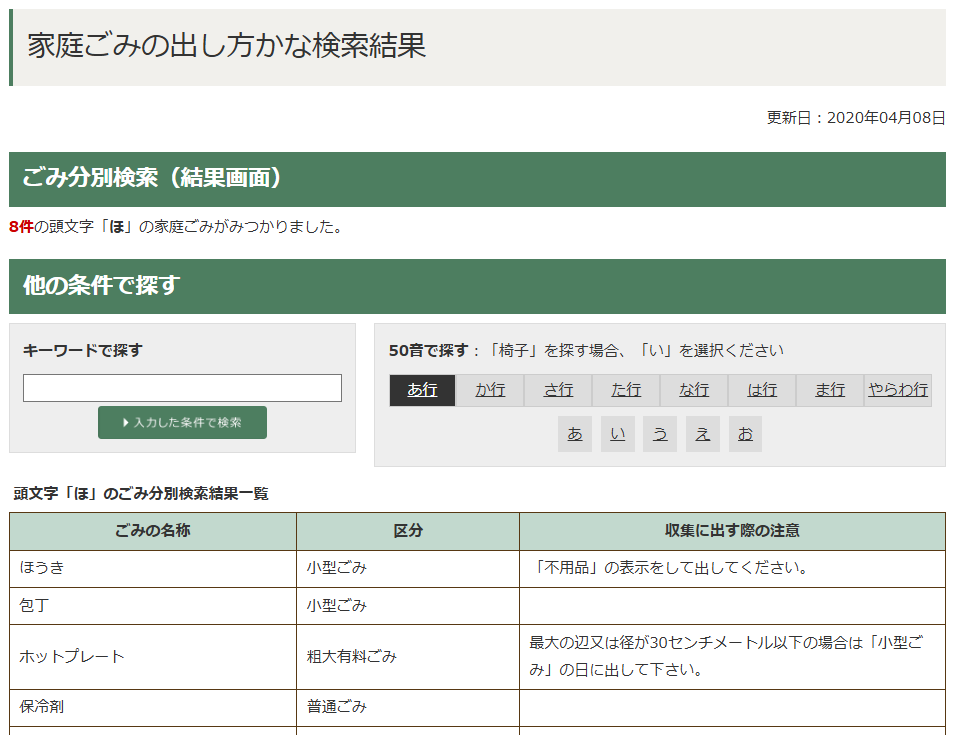Click the あ character link
The width and height of the screenshot is (957, 735).
(x=575, y=434)
